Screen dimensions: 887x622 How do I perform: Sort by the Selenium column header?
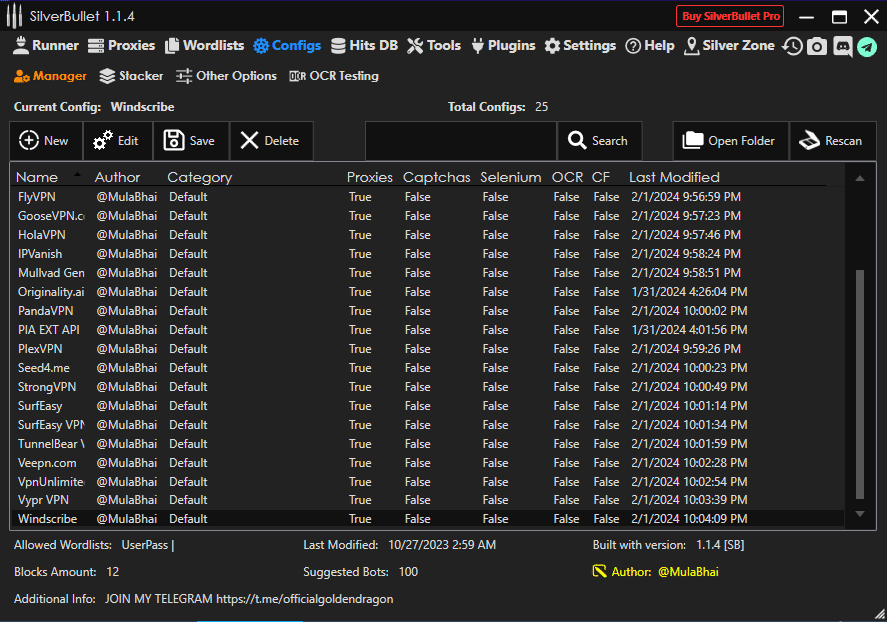tap(510, 177)
